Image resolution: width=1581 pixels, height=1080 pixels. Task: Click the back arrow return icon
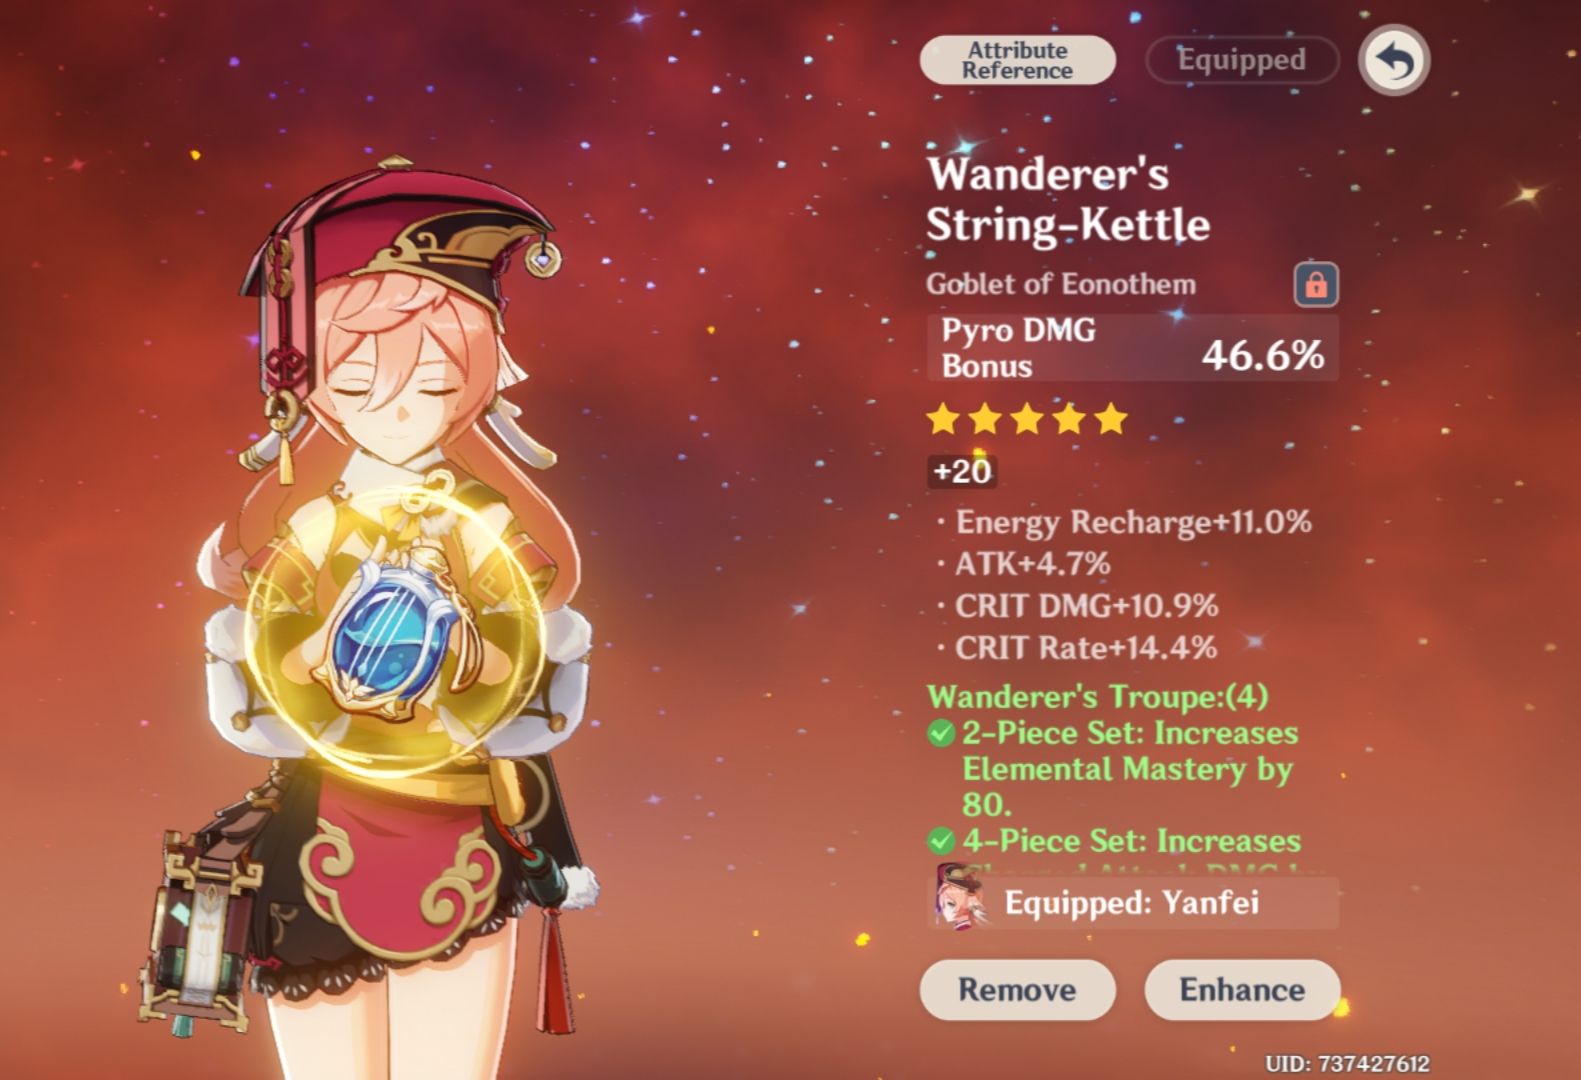coord(1394,60)
